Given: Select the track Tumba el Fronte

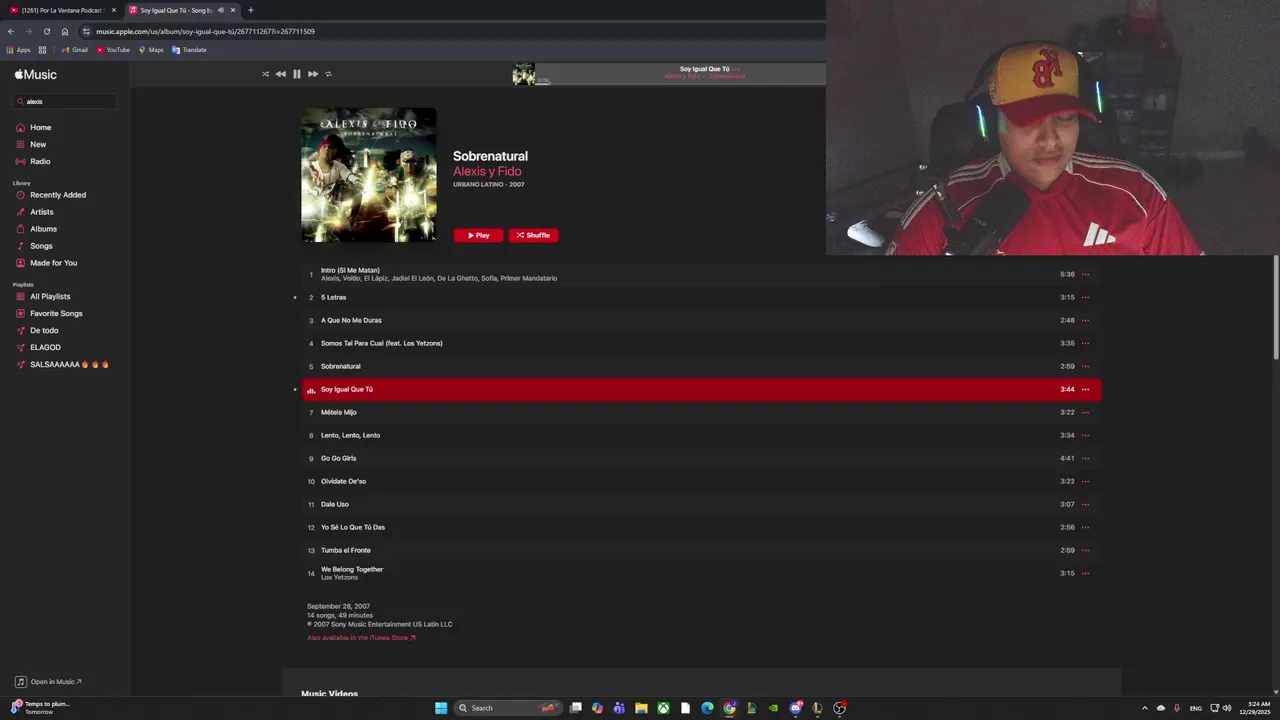Looking at the screenshot, I should 701,550.
